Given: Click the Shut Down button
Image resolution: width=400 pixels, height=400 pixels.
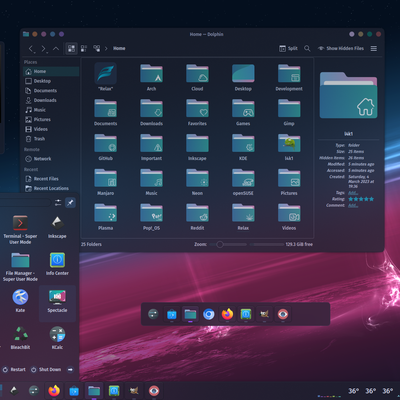Looking at the screenshot, I should [x=46, y=369].
